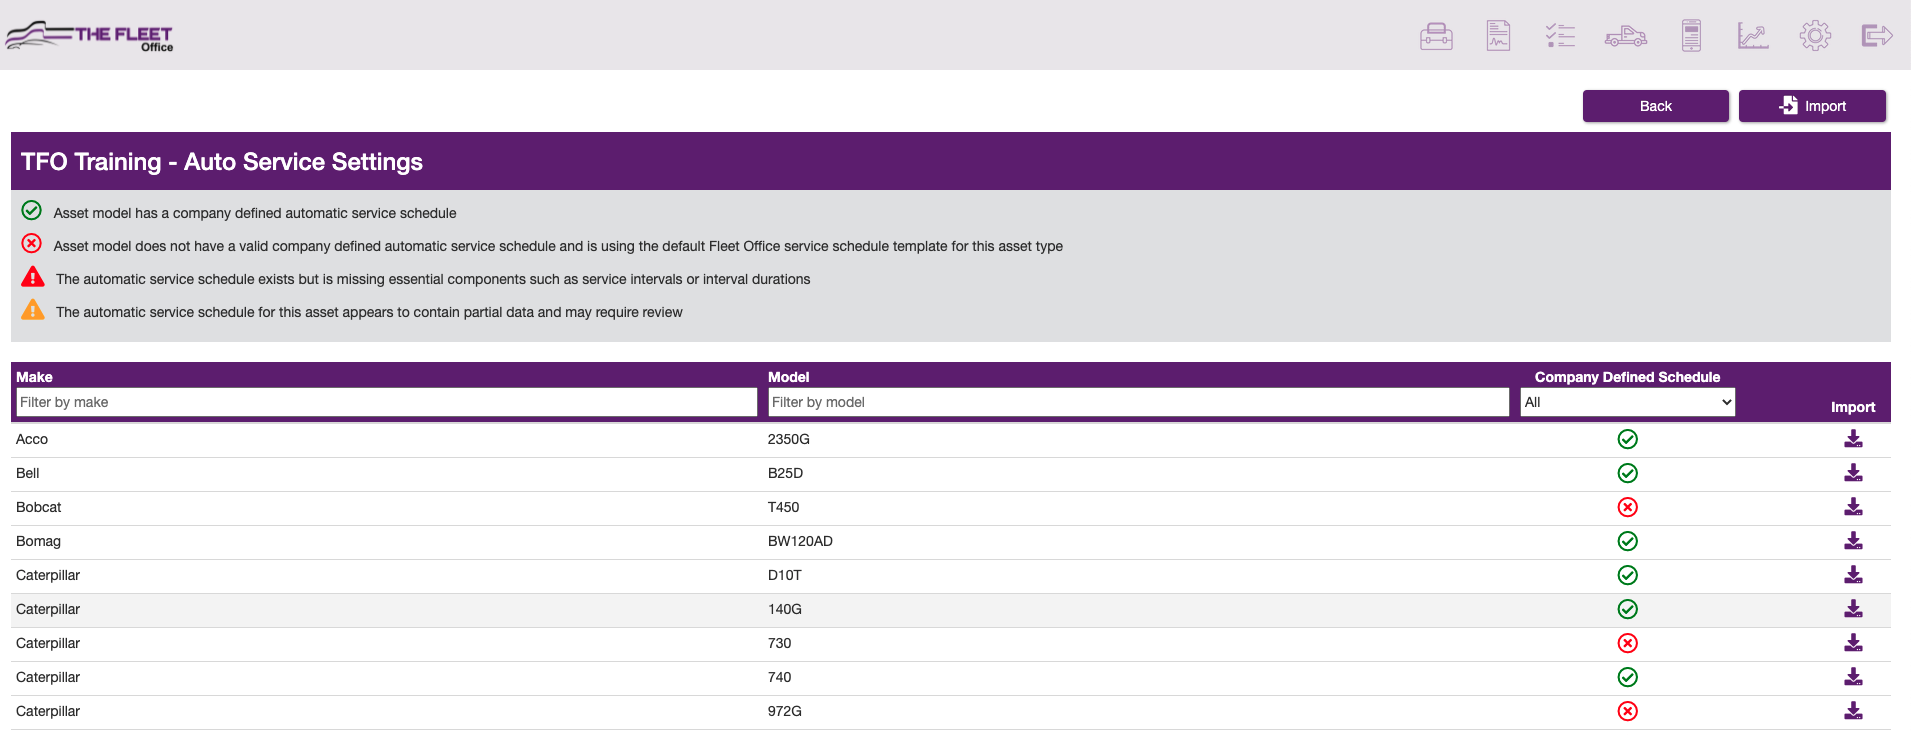Click the Import button at top

(1812, 106)
